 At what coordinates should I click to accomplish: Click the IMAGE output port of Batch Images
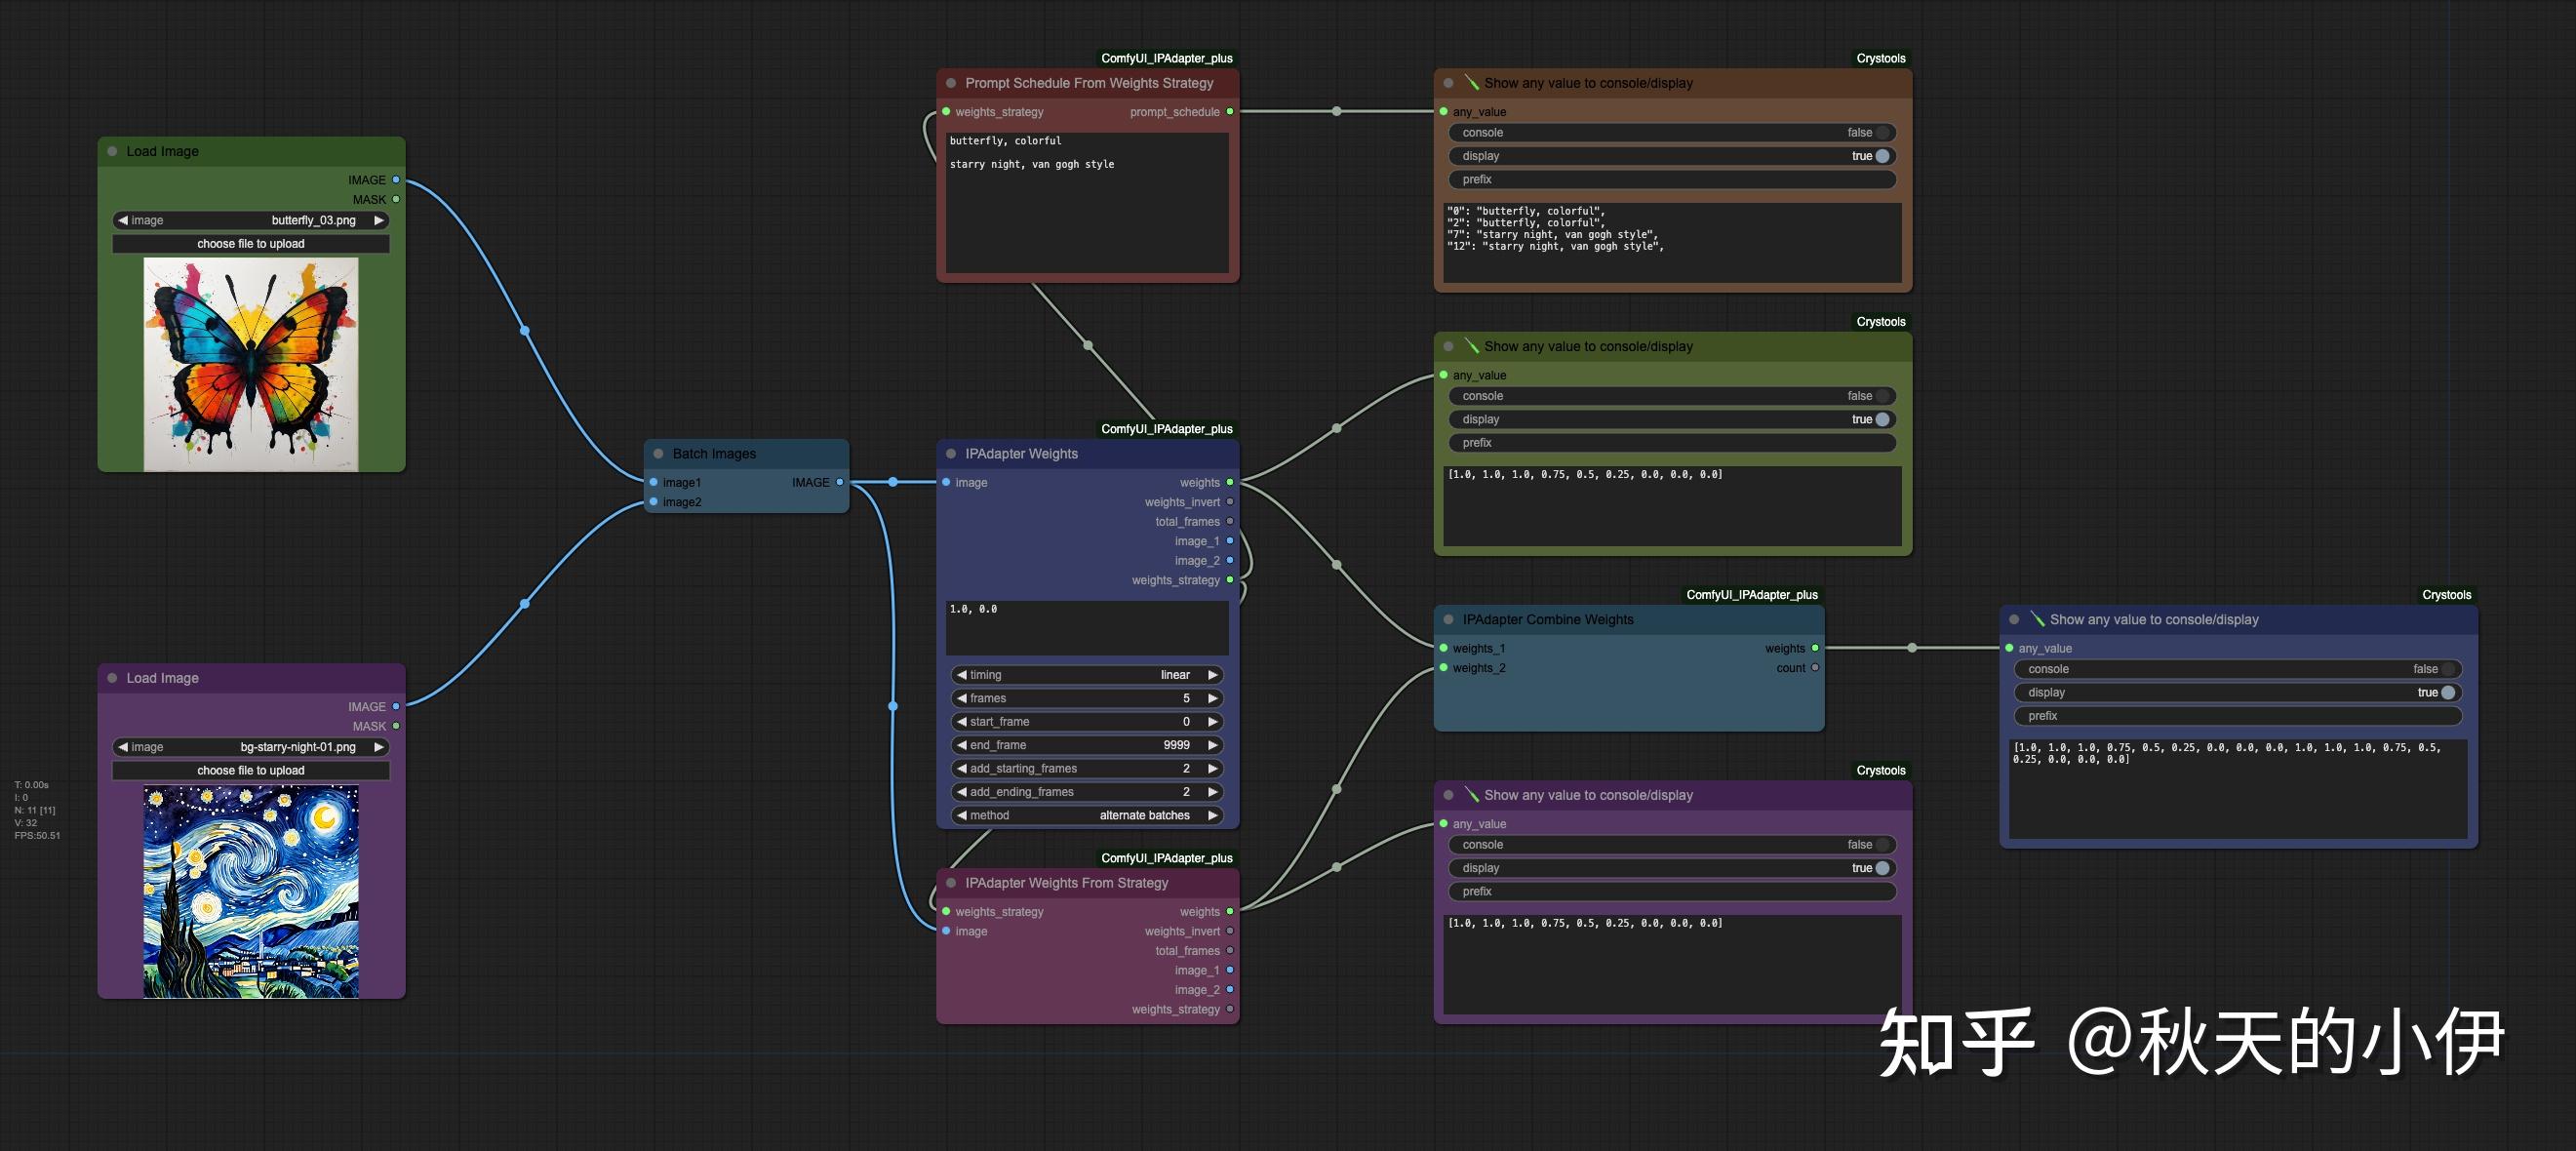840,482
